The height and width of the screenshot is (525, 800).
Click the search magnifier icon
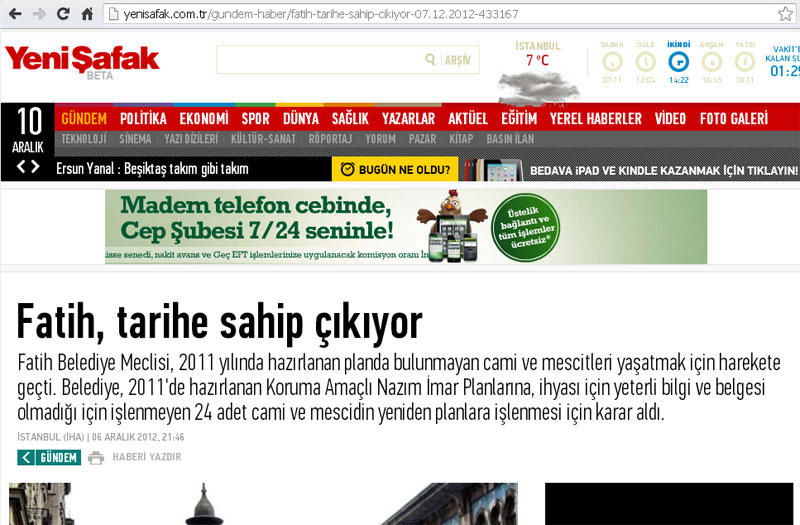pyautogui.click(x=429, y=60)
